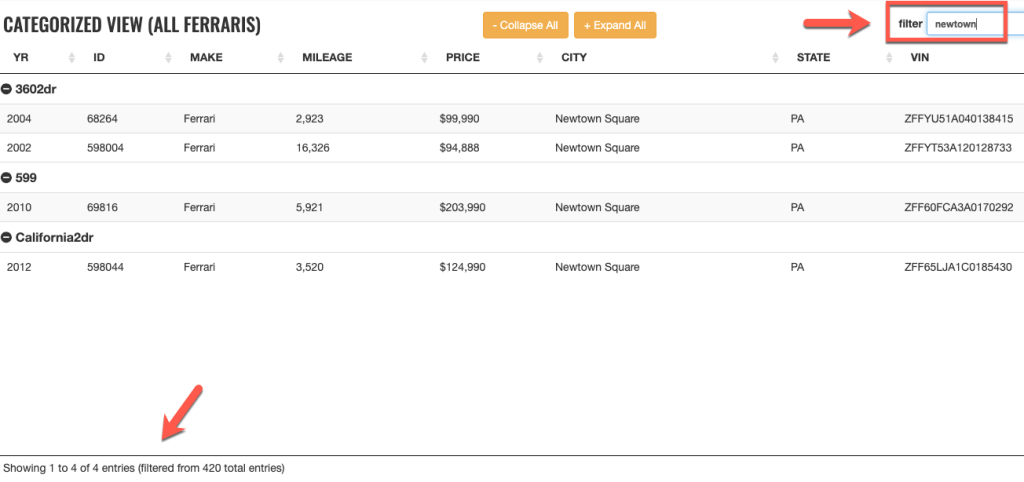The width and height of the screenshot is (1024, 482).
Task: Click into the filter text field
Action: (x=964, y=24)
